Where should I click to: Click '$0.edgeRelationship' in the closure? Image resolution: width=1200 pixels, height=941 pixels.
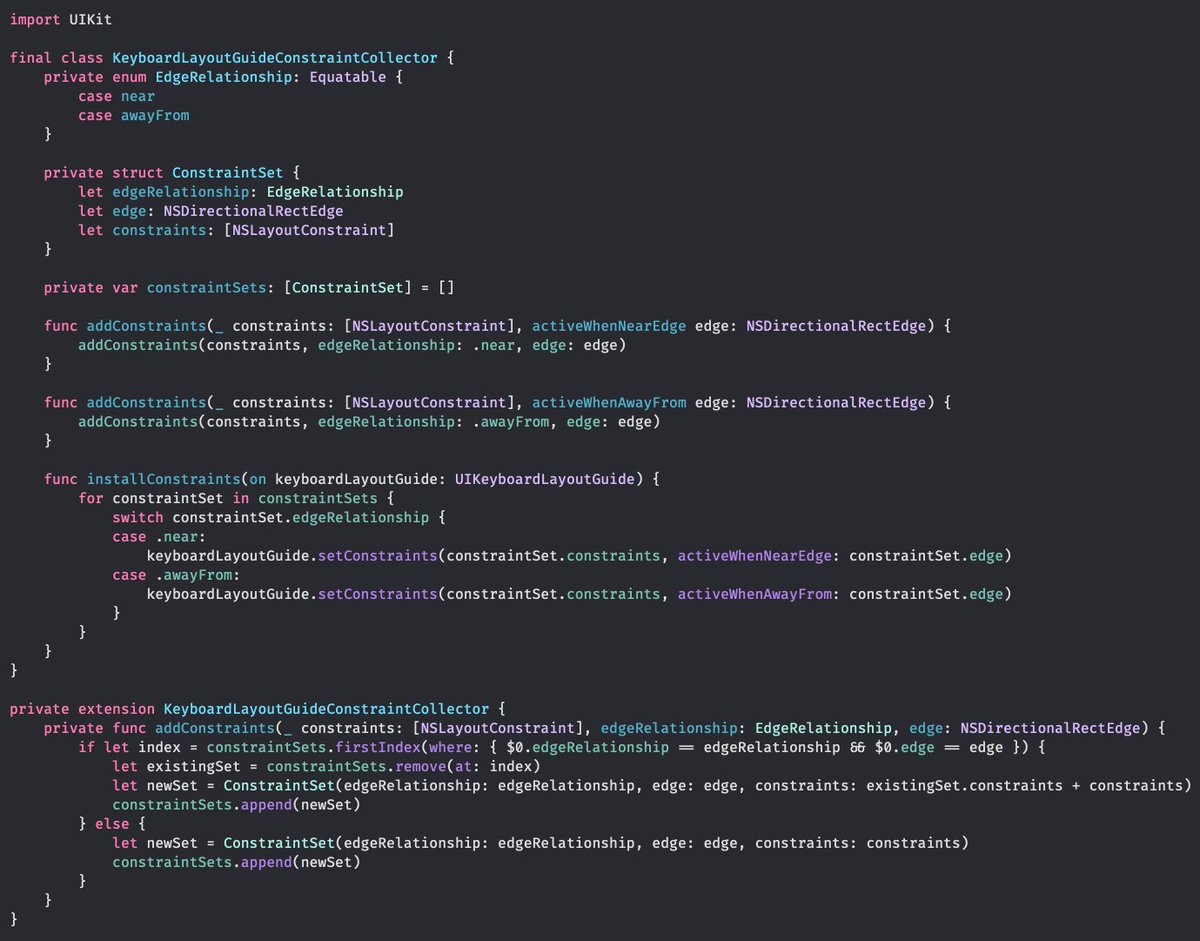tap(589, 746)
